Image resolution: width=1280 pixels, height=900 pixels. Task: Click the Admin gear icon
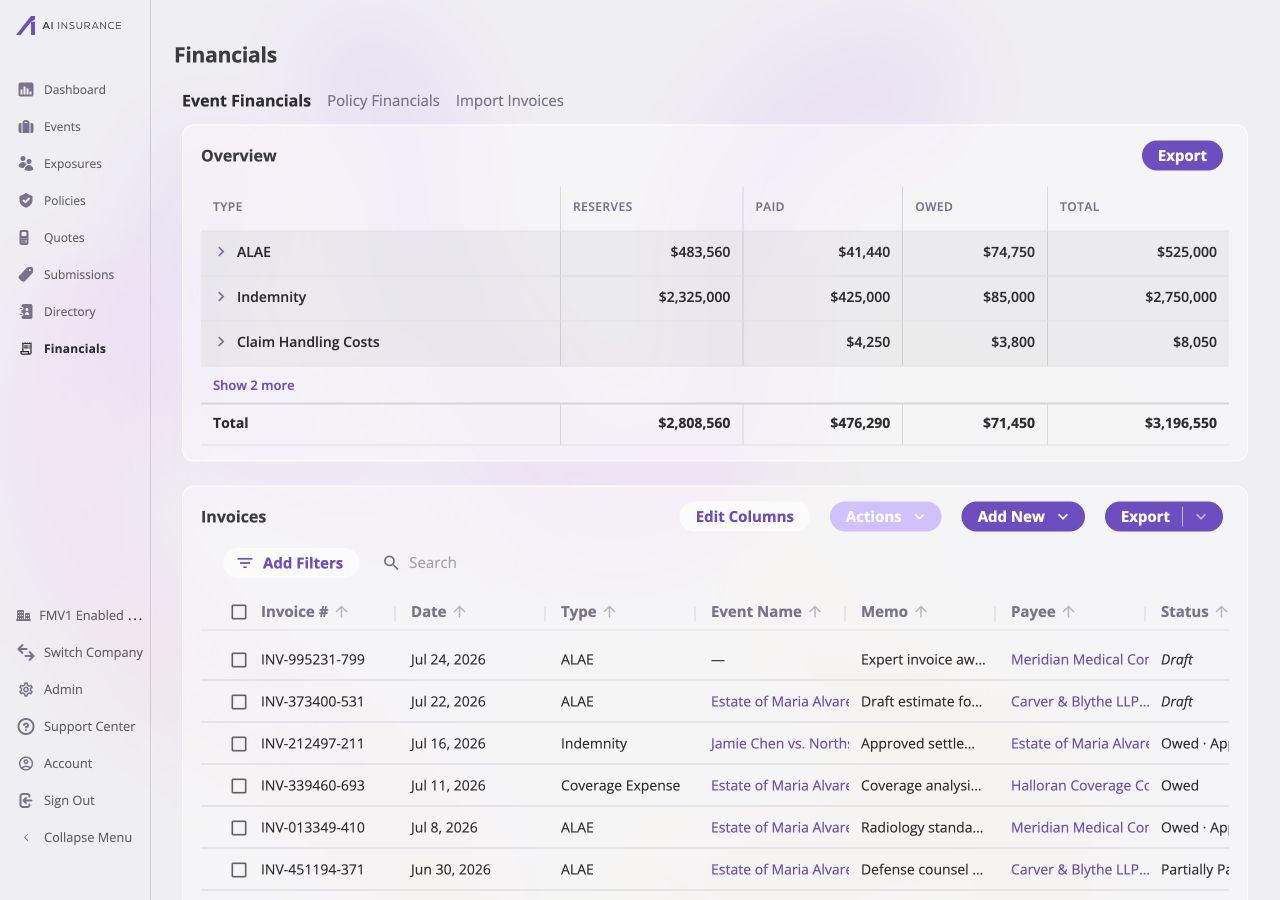click(x=26, y=690)
